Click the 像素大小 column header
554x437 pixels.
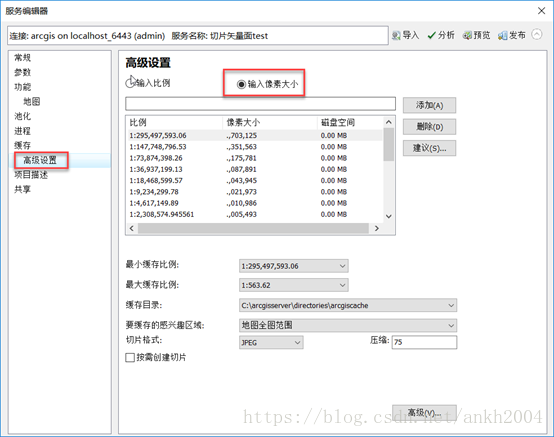click(270, 123)
